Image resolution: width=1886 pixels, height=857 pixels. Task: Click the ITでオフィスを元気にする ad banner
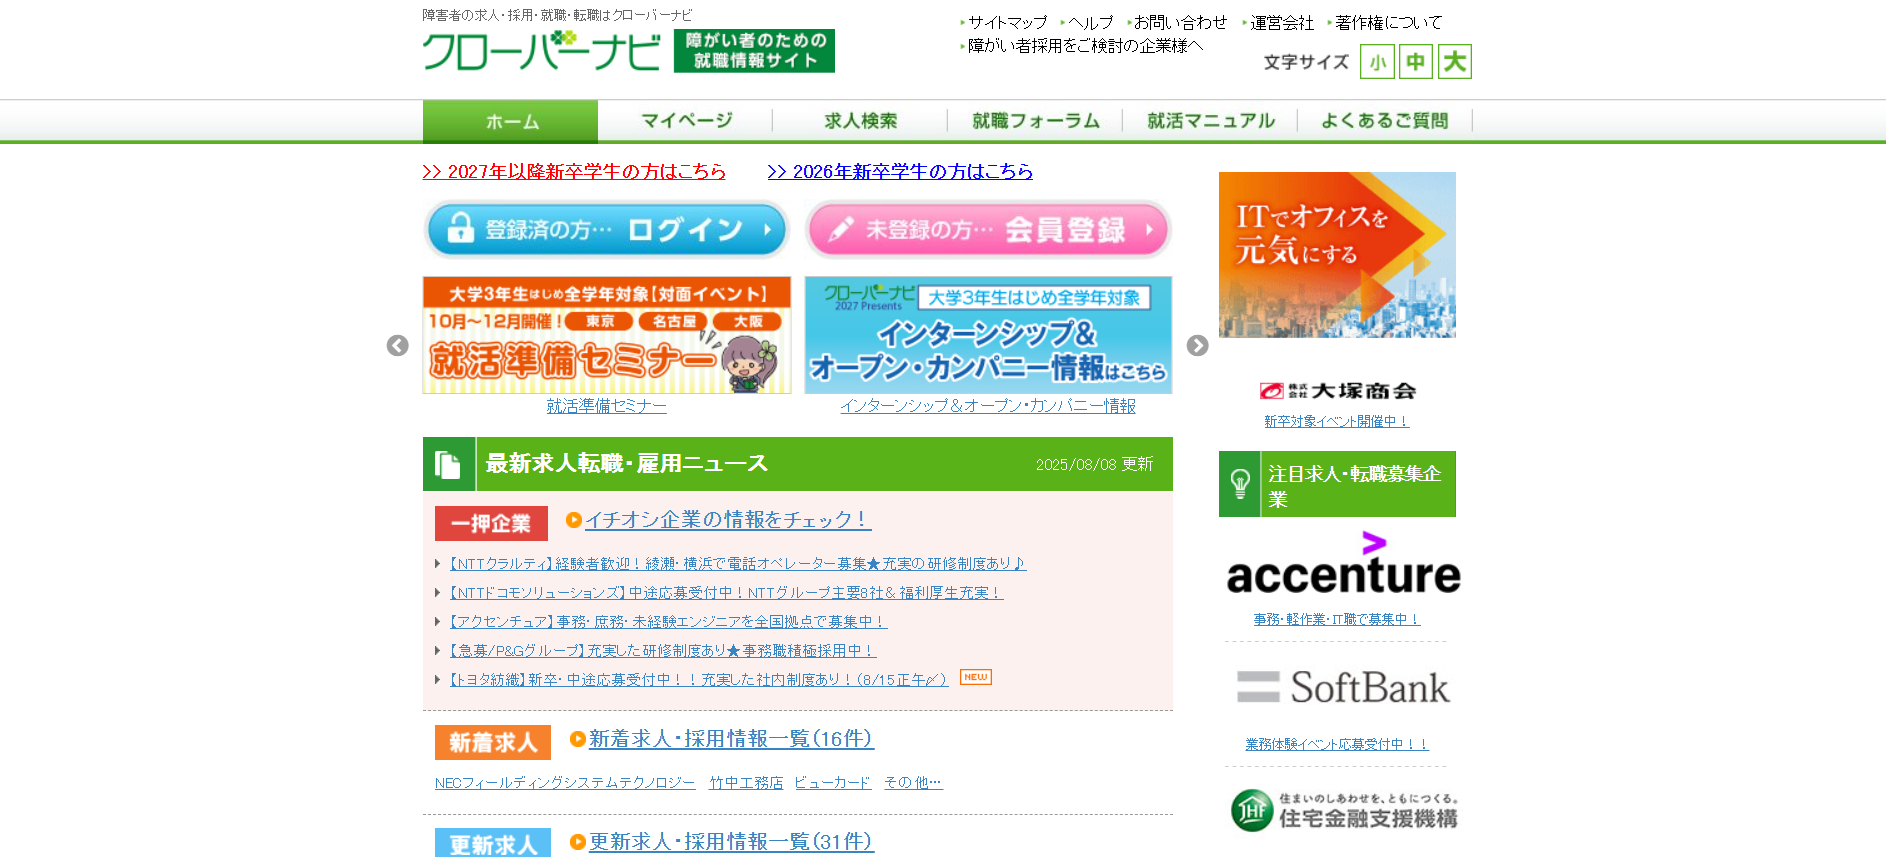click(x=1337, y=255)
